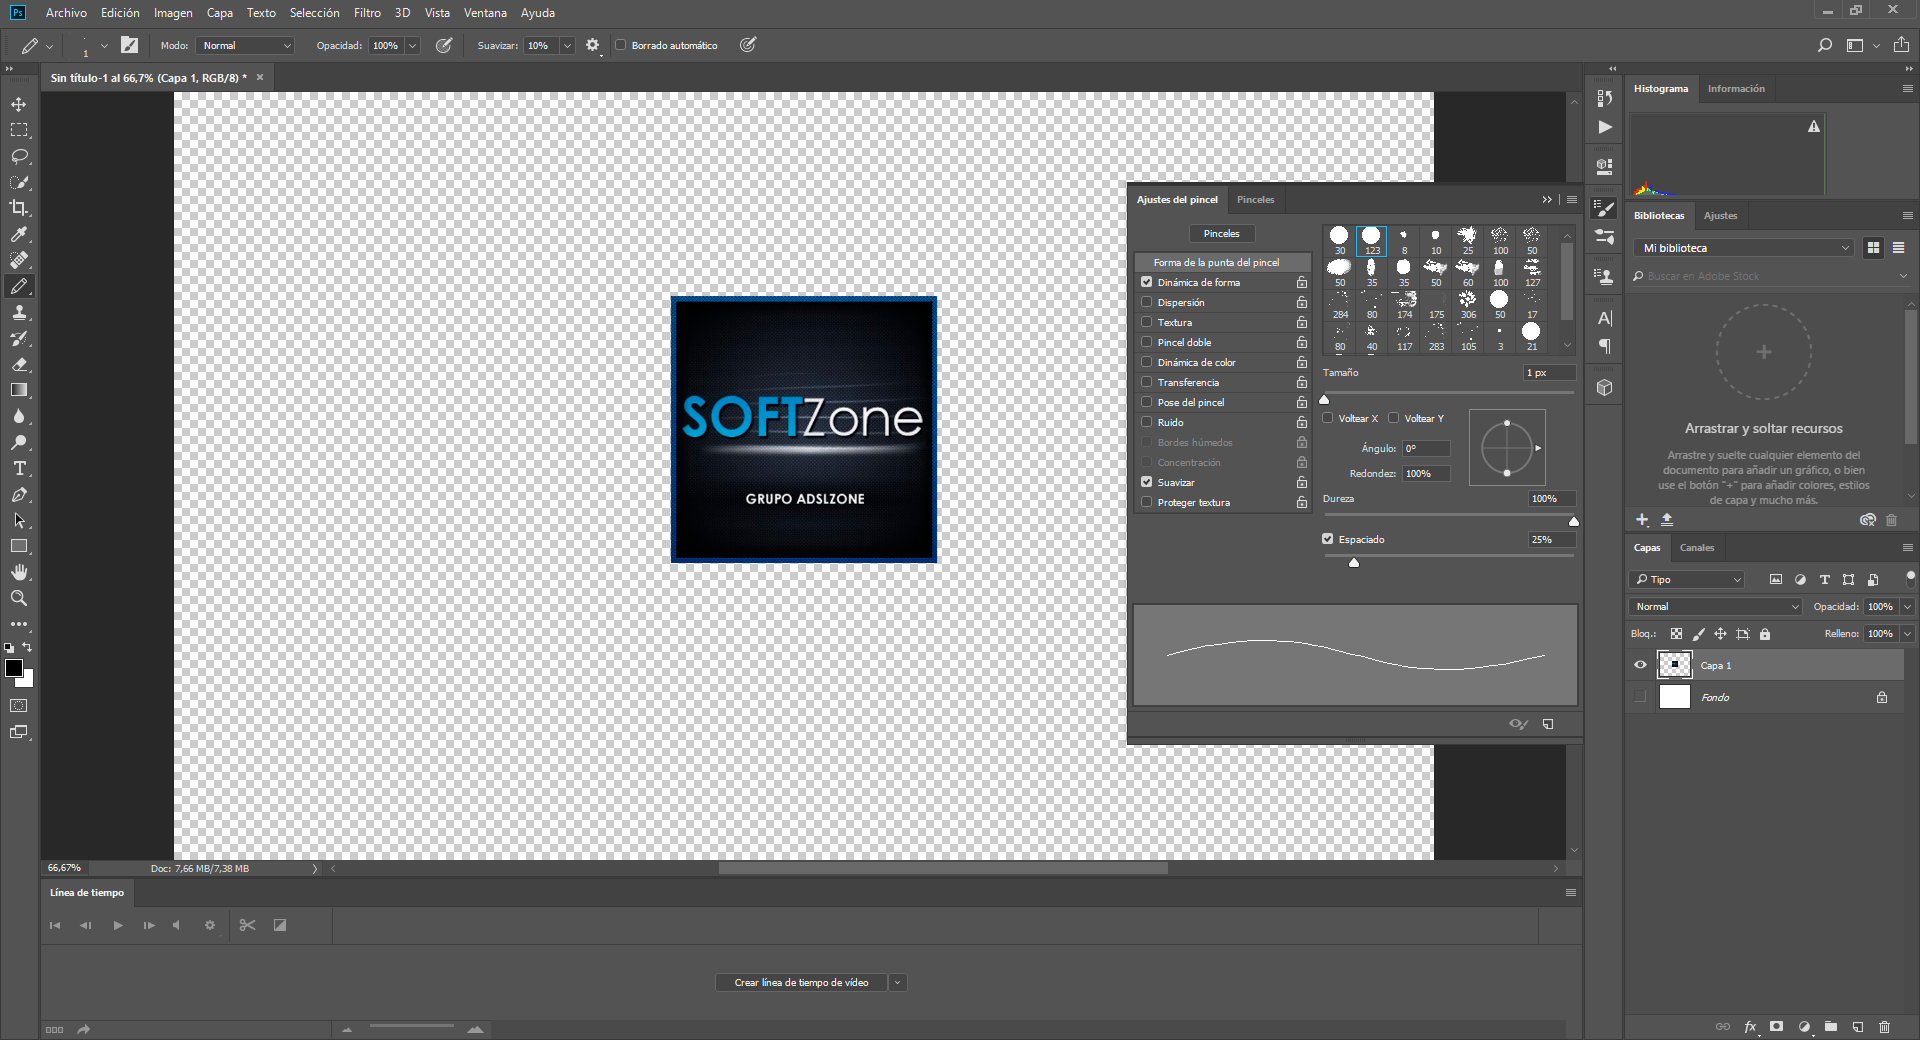This screenshot has height=1040, width=1920.
Task: Add content to library with plus icon
Action: (x=1642, y=520)
